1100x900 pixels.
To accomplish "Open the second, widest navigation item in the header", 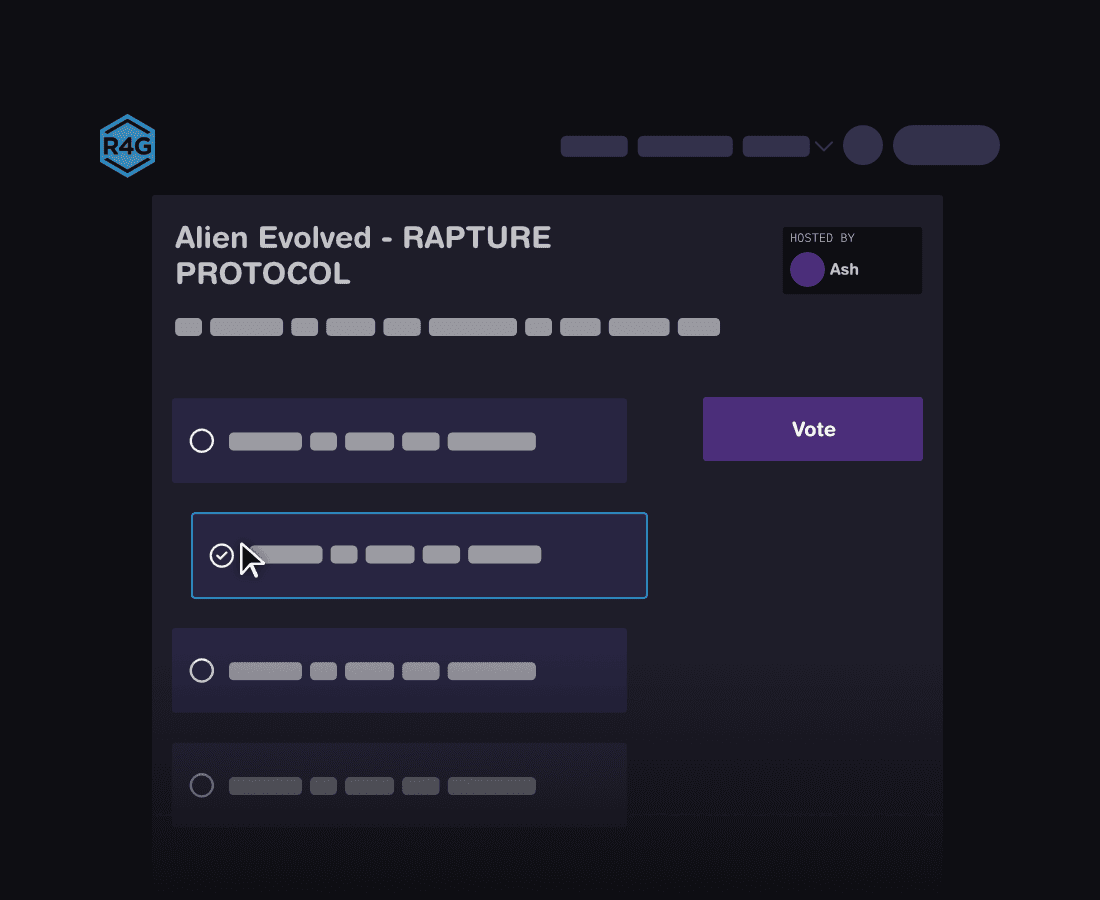I will point(685,146).
